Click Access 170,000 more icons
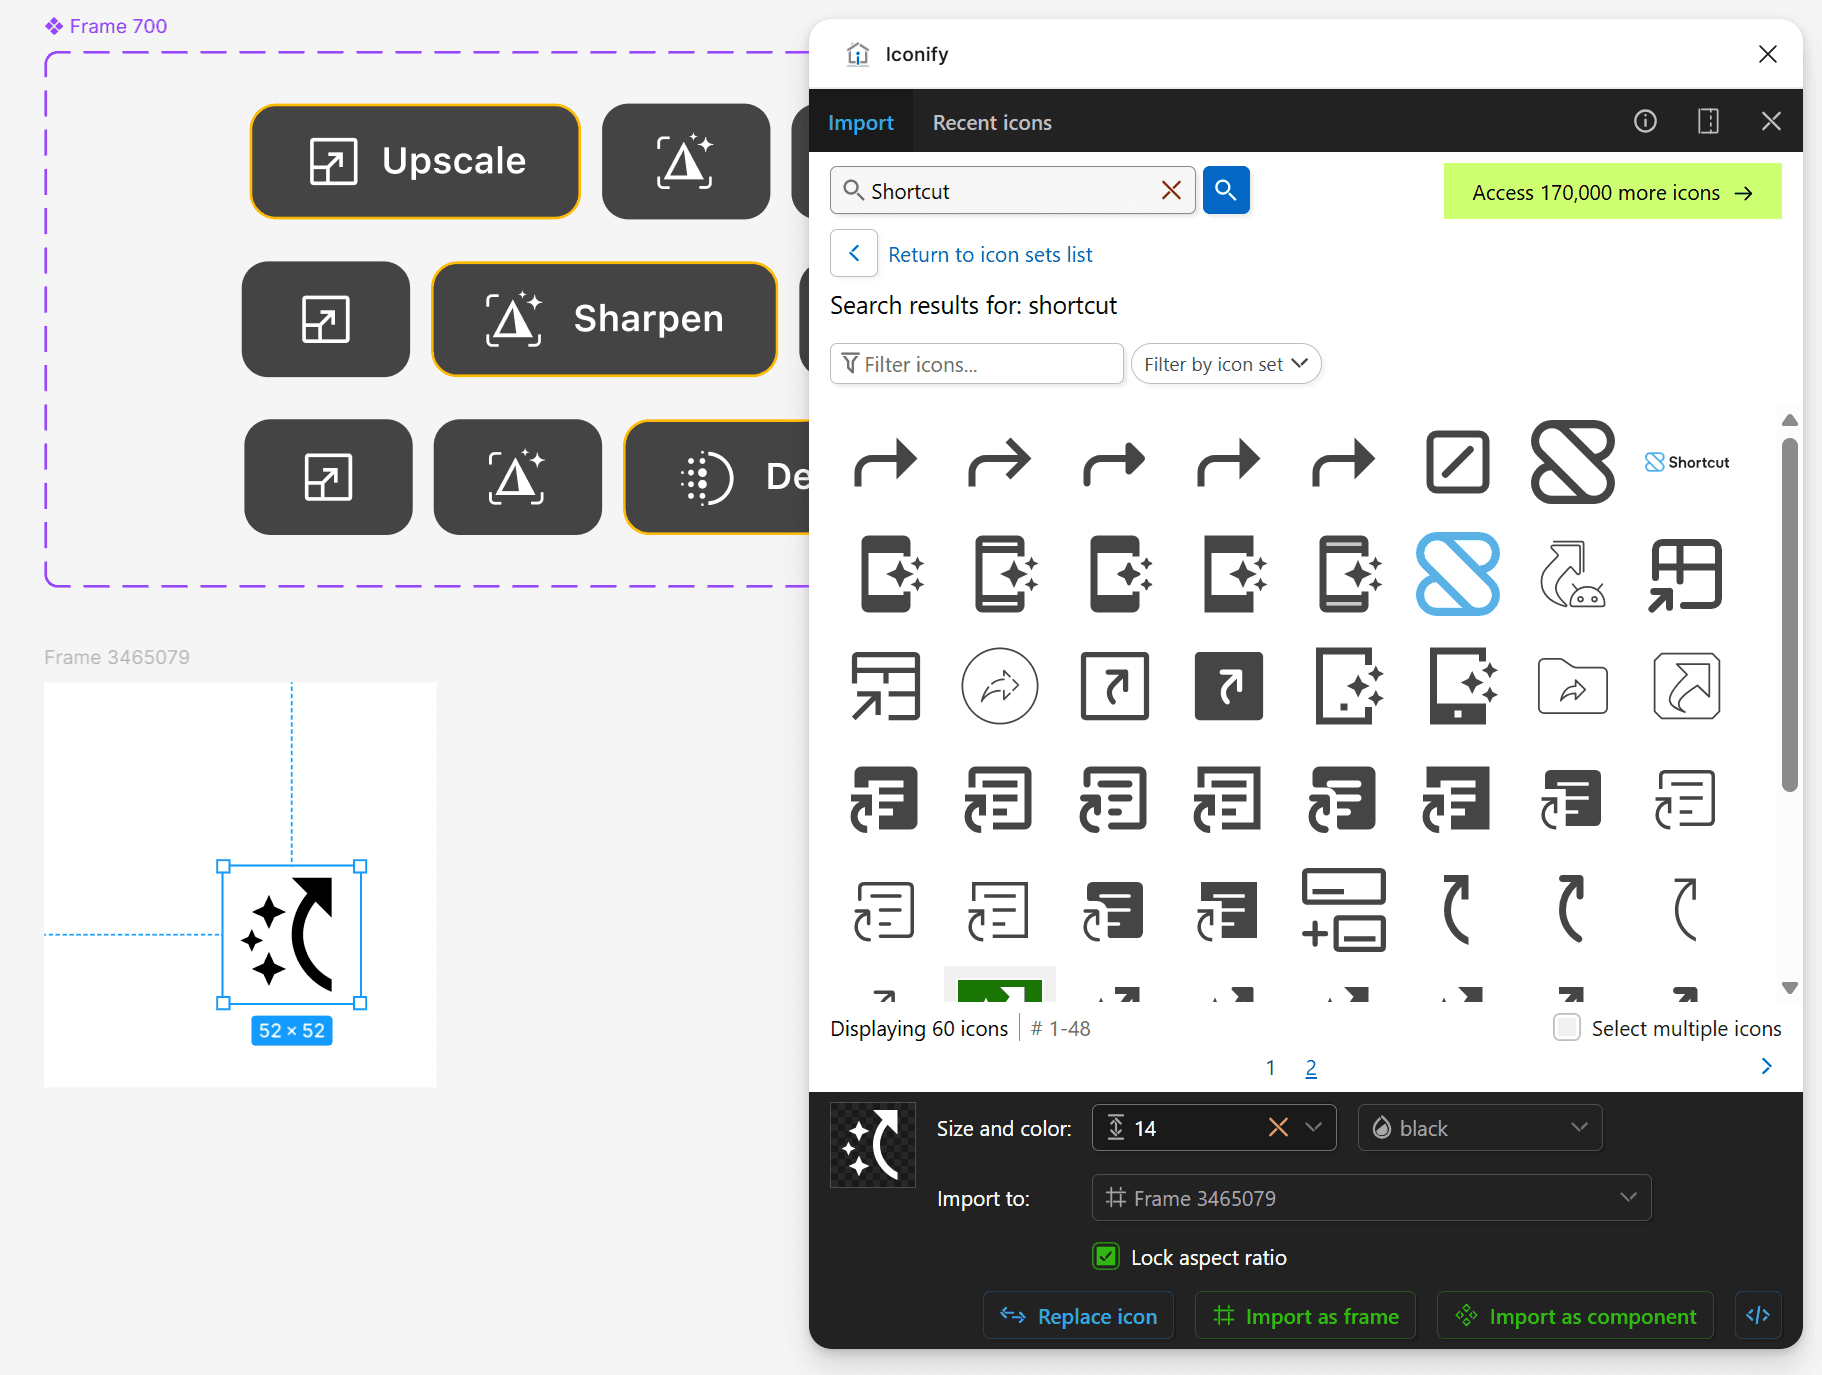The width and height of the screenshot is (1822, 1375). pos(1612,192)
